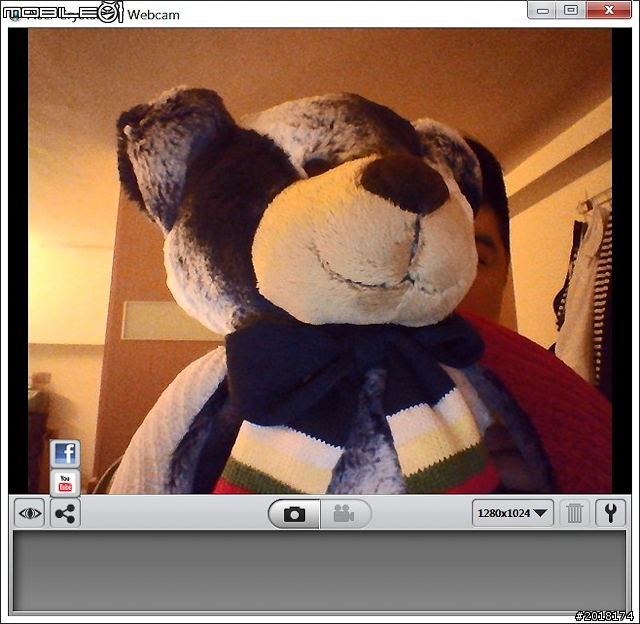Click the empty captured media tray

coord(319,571)
